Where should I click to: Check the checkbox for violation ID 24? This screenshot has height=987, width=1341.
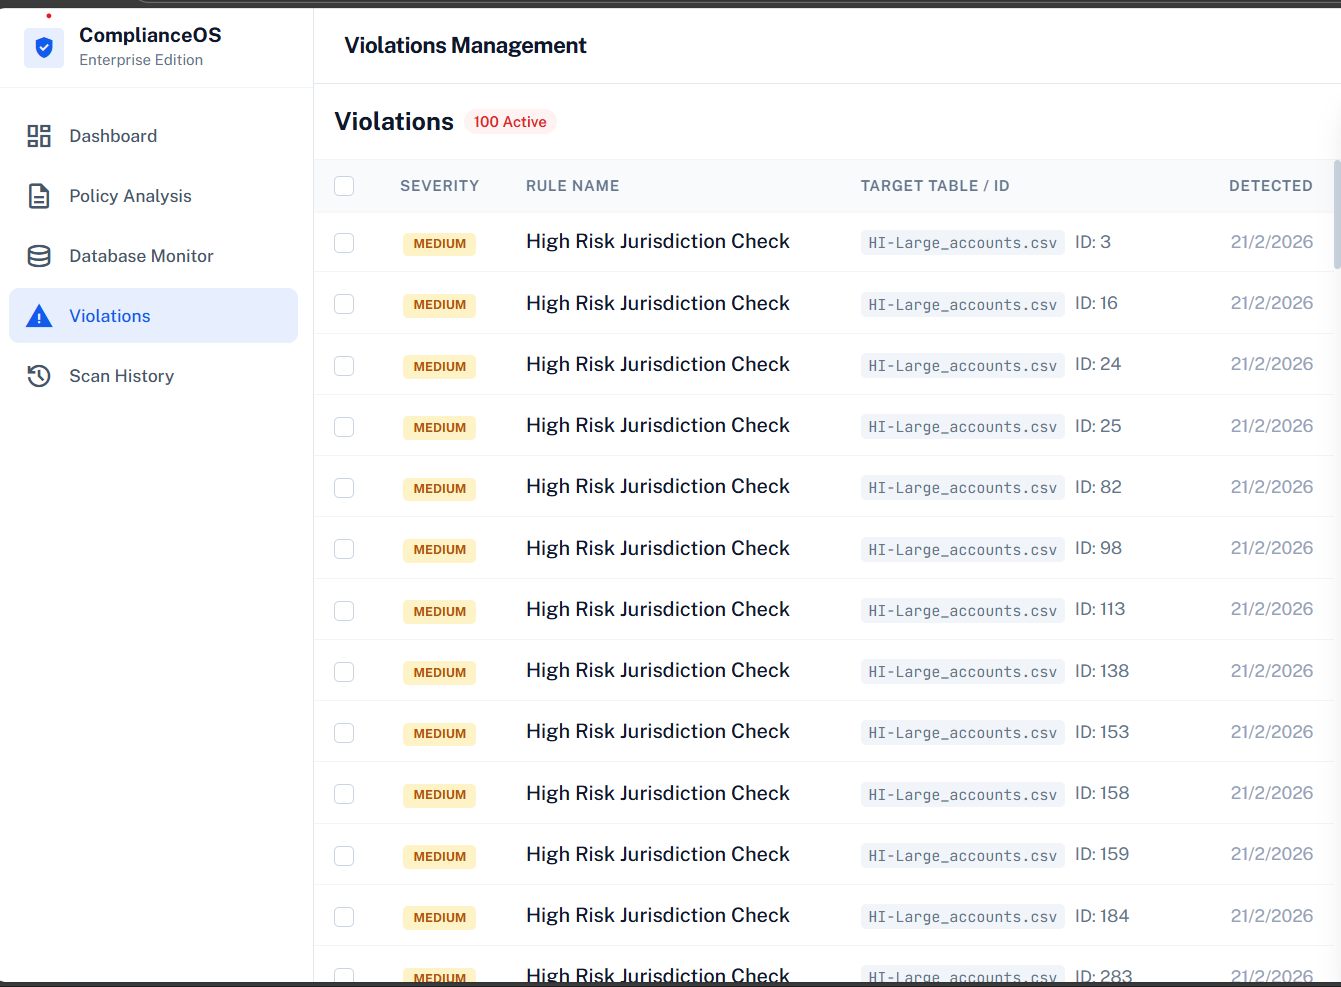click(344, 365)
